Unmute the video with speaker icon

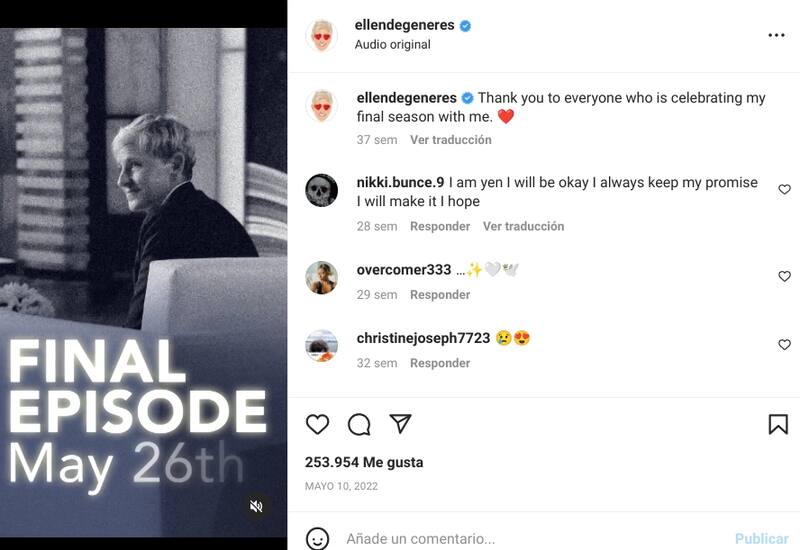coord(256,506)
